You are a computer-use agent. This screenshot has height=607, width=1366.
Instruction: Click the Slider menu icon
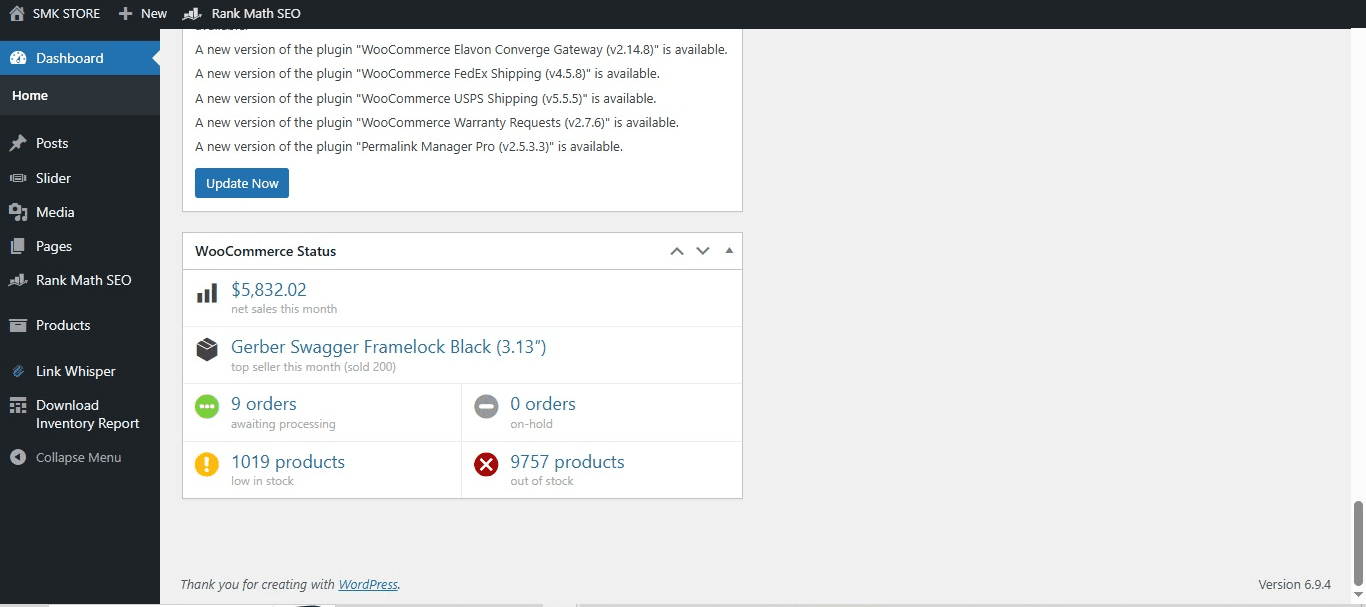click(x=18, y=178)
